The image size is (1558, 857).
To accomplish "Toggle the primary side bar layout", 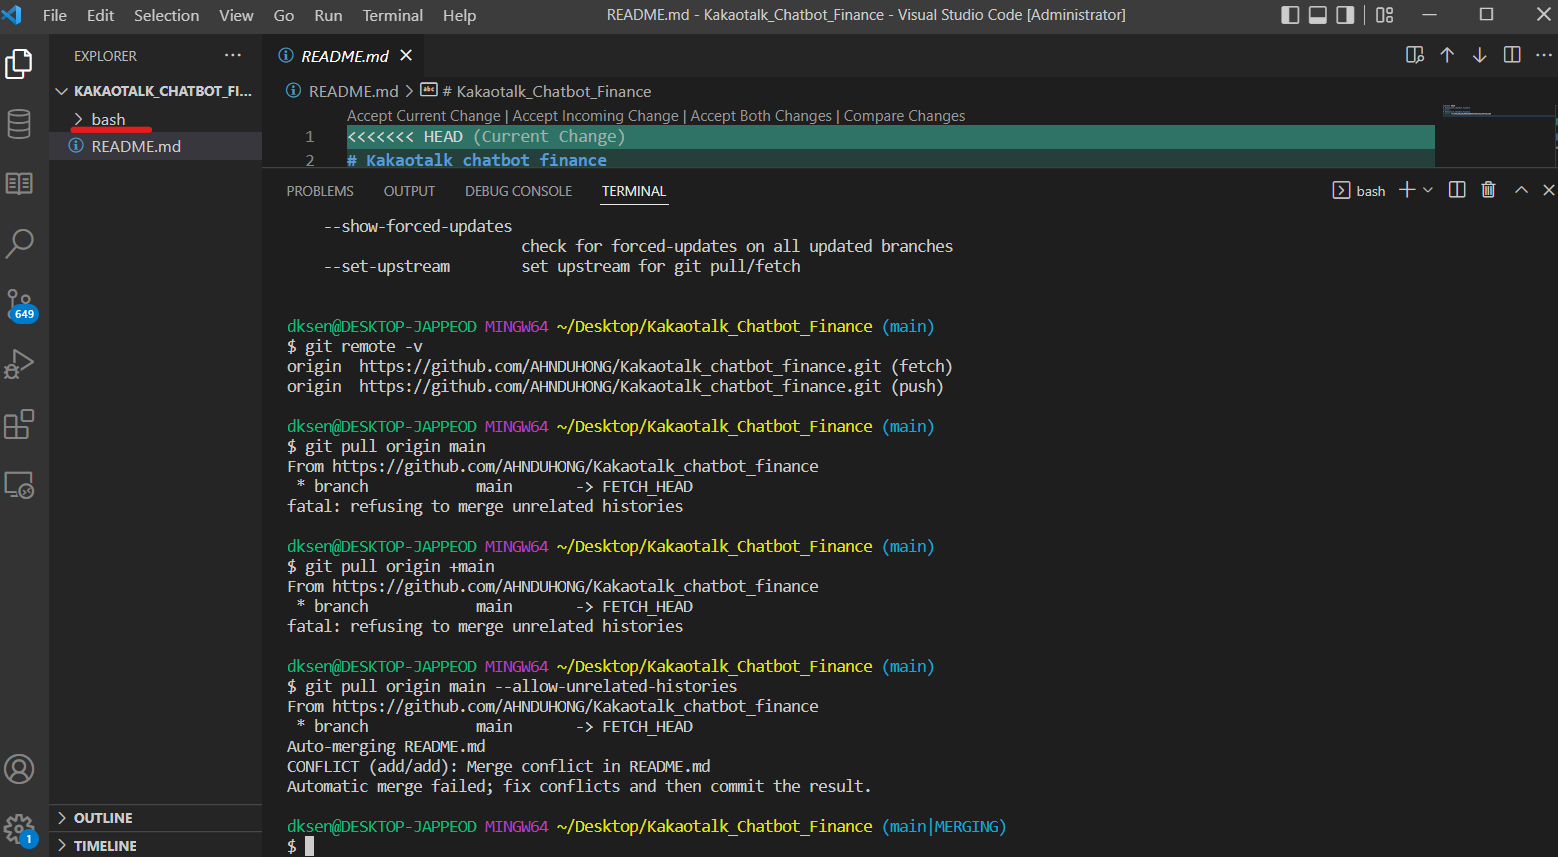I will pyautogui.click(x=1290, y=15).
